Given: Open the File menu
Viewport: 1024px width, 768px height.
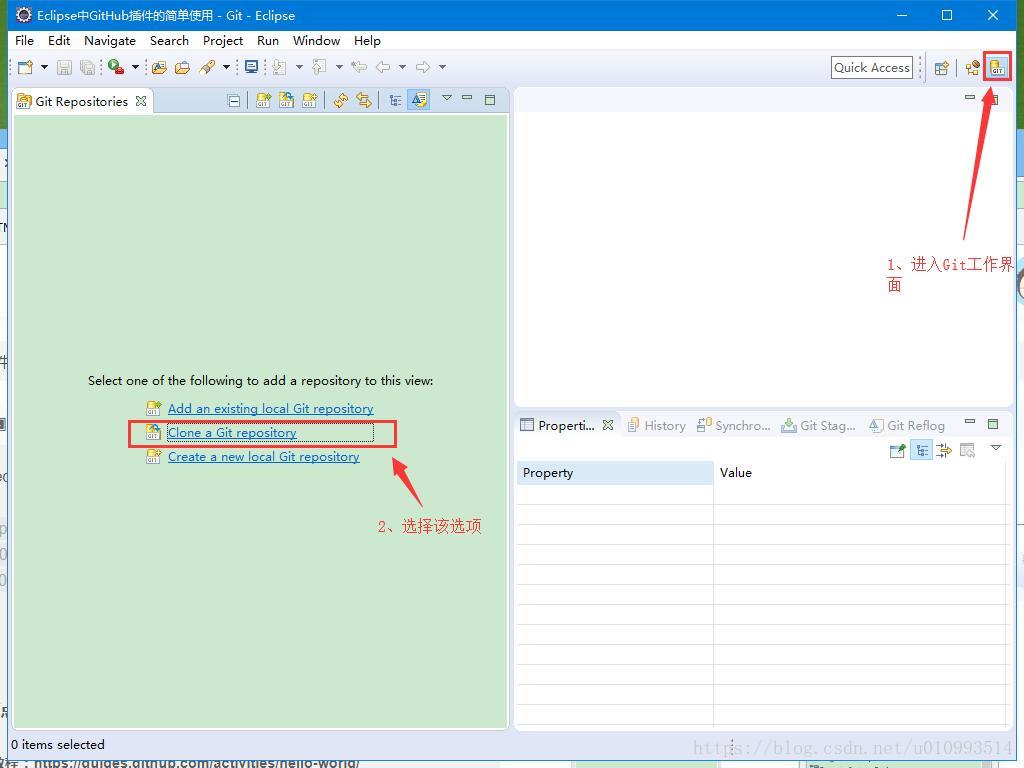Looking at the screenshot, I should click(x=24, y=40).
